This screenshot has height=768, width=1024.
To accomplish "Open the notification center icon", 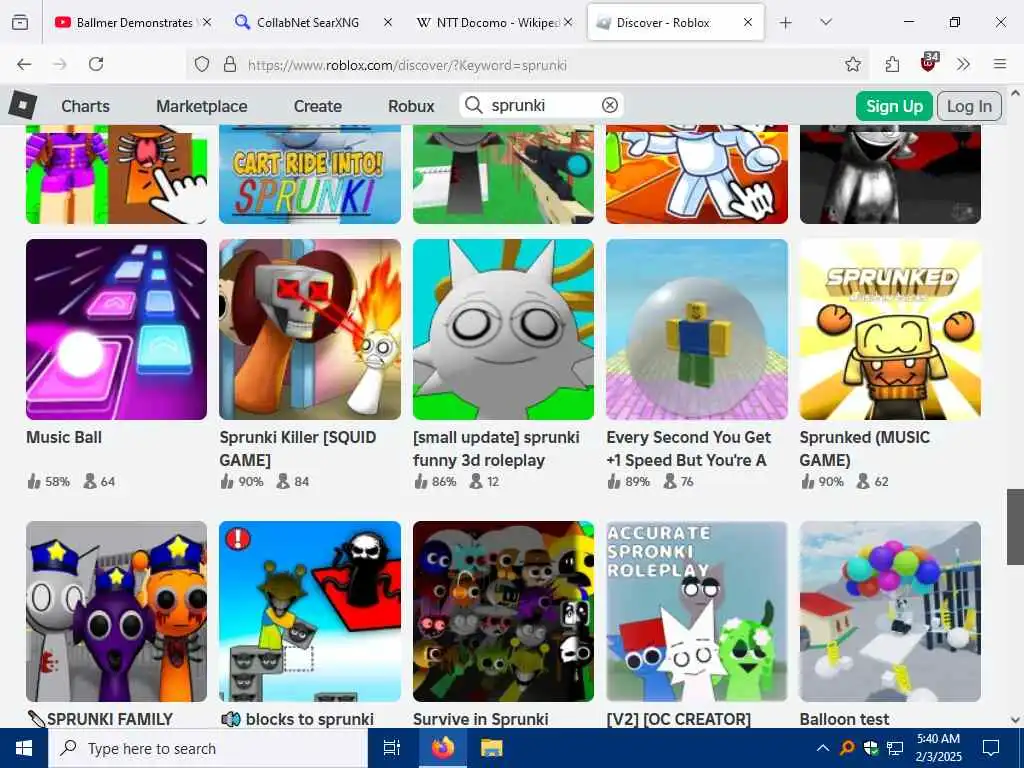I will tap(991, 748).
